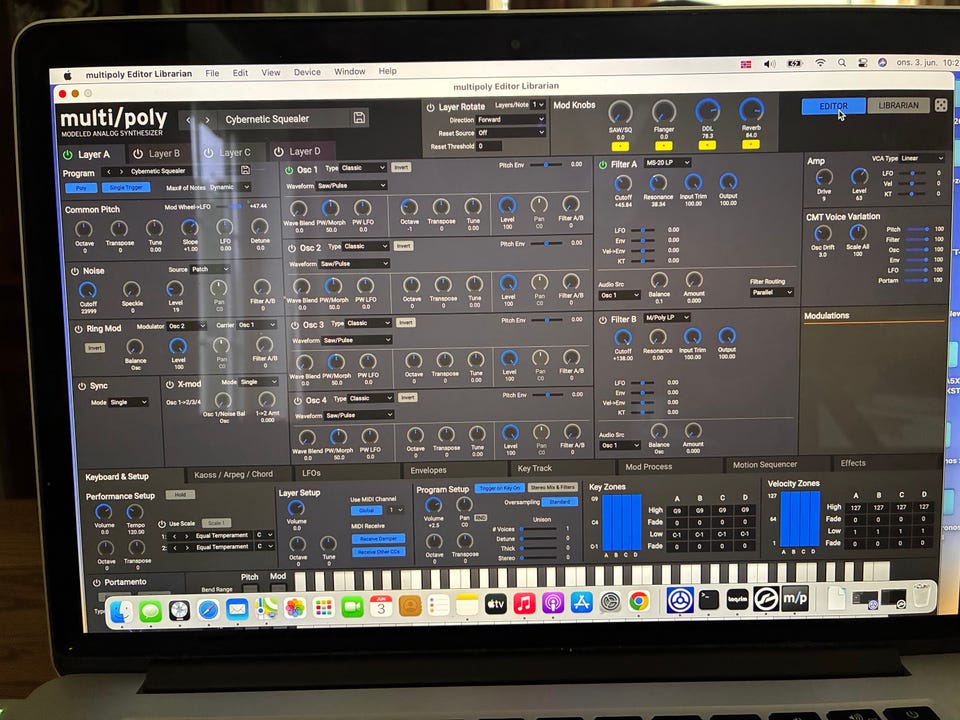The width and height of the screenshot is (960, 720).
Task: Click the Key Zones blue bar display
Action: (621, 523)
